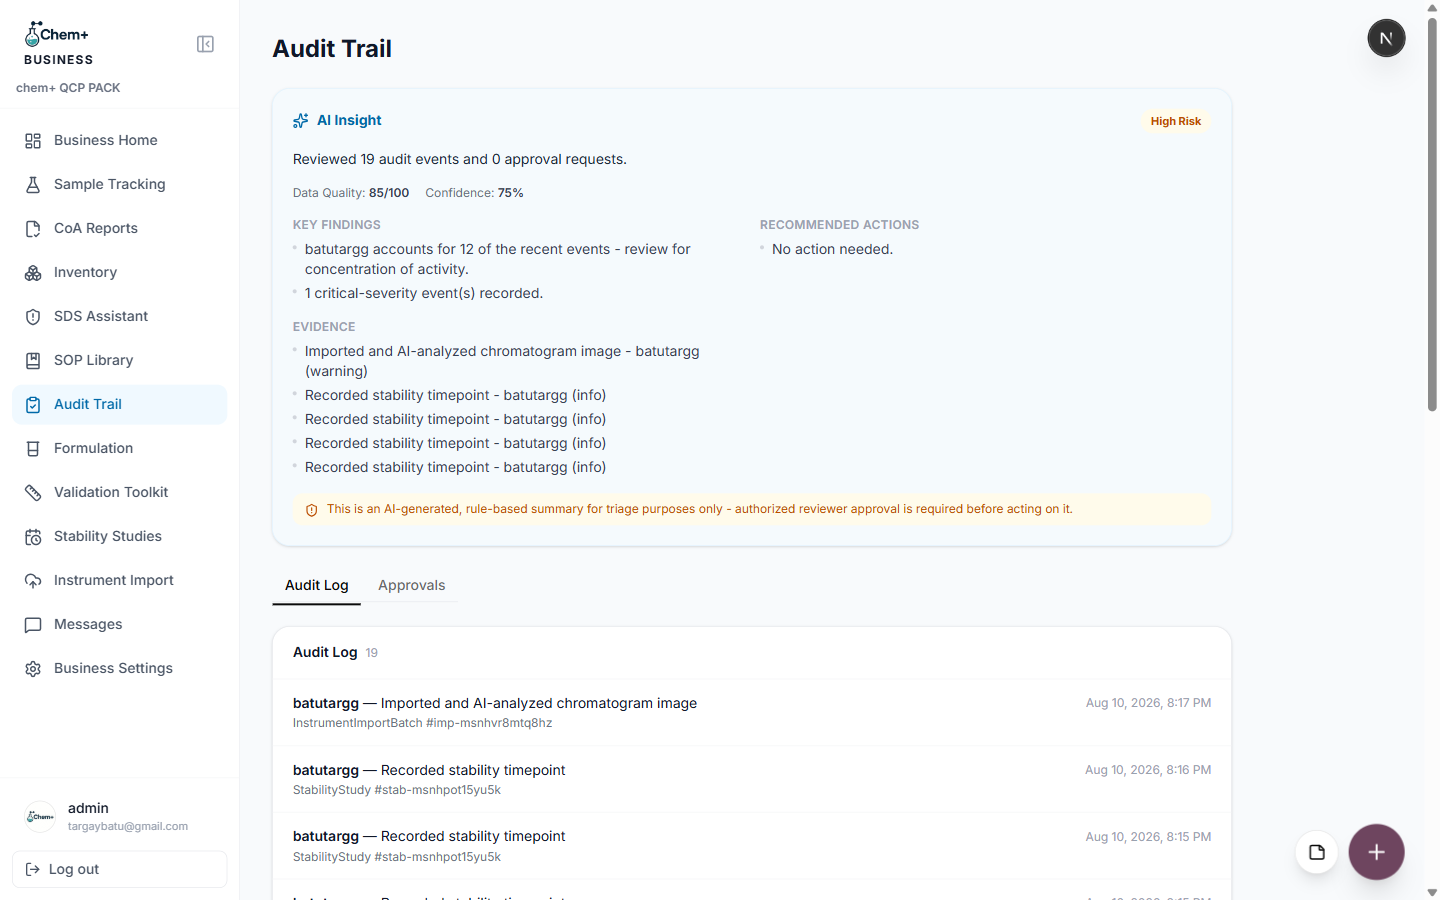The width and height of the screenshot is (1440, 900).
Task: Go to Stability Studies
Action: point(120,537)
